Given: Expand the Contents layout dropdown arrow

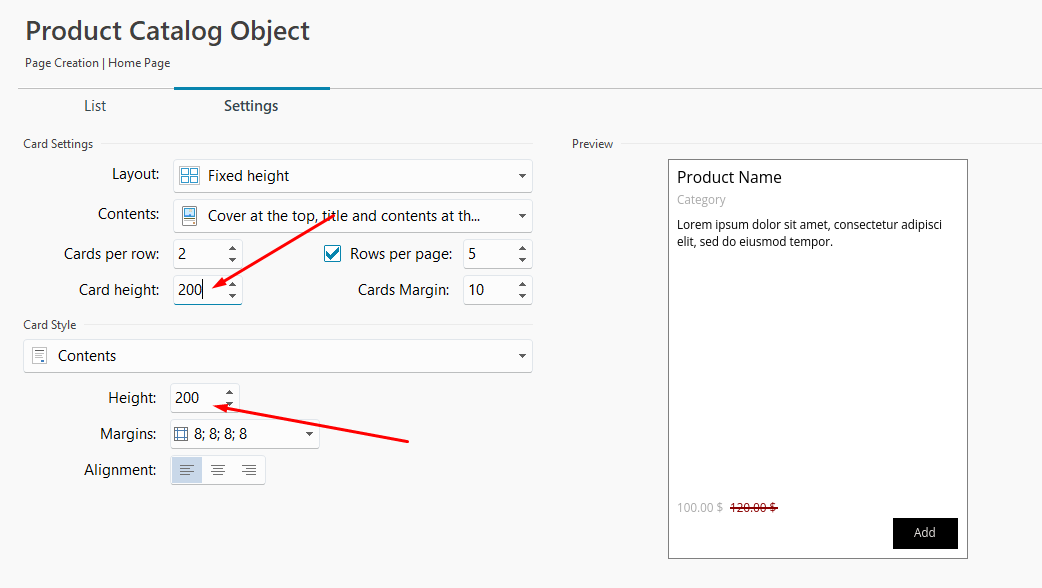Looking at the screenshot, I should pos(522,216).
